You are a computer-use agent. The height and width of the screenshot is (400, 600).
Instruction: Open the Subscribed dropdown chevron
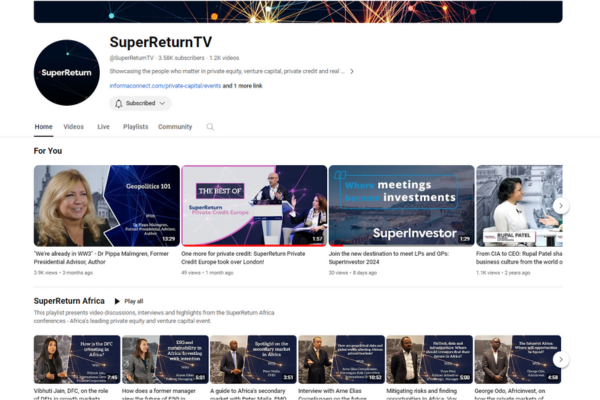[x=162, y=103]
